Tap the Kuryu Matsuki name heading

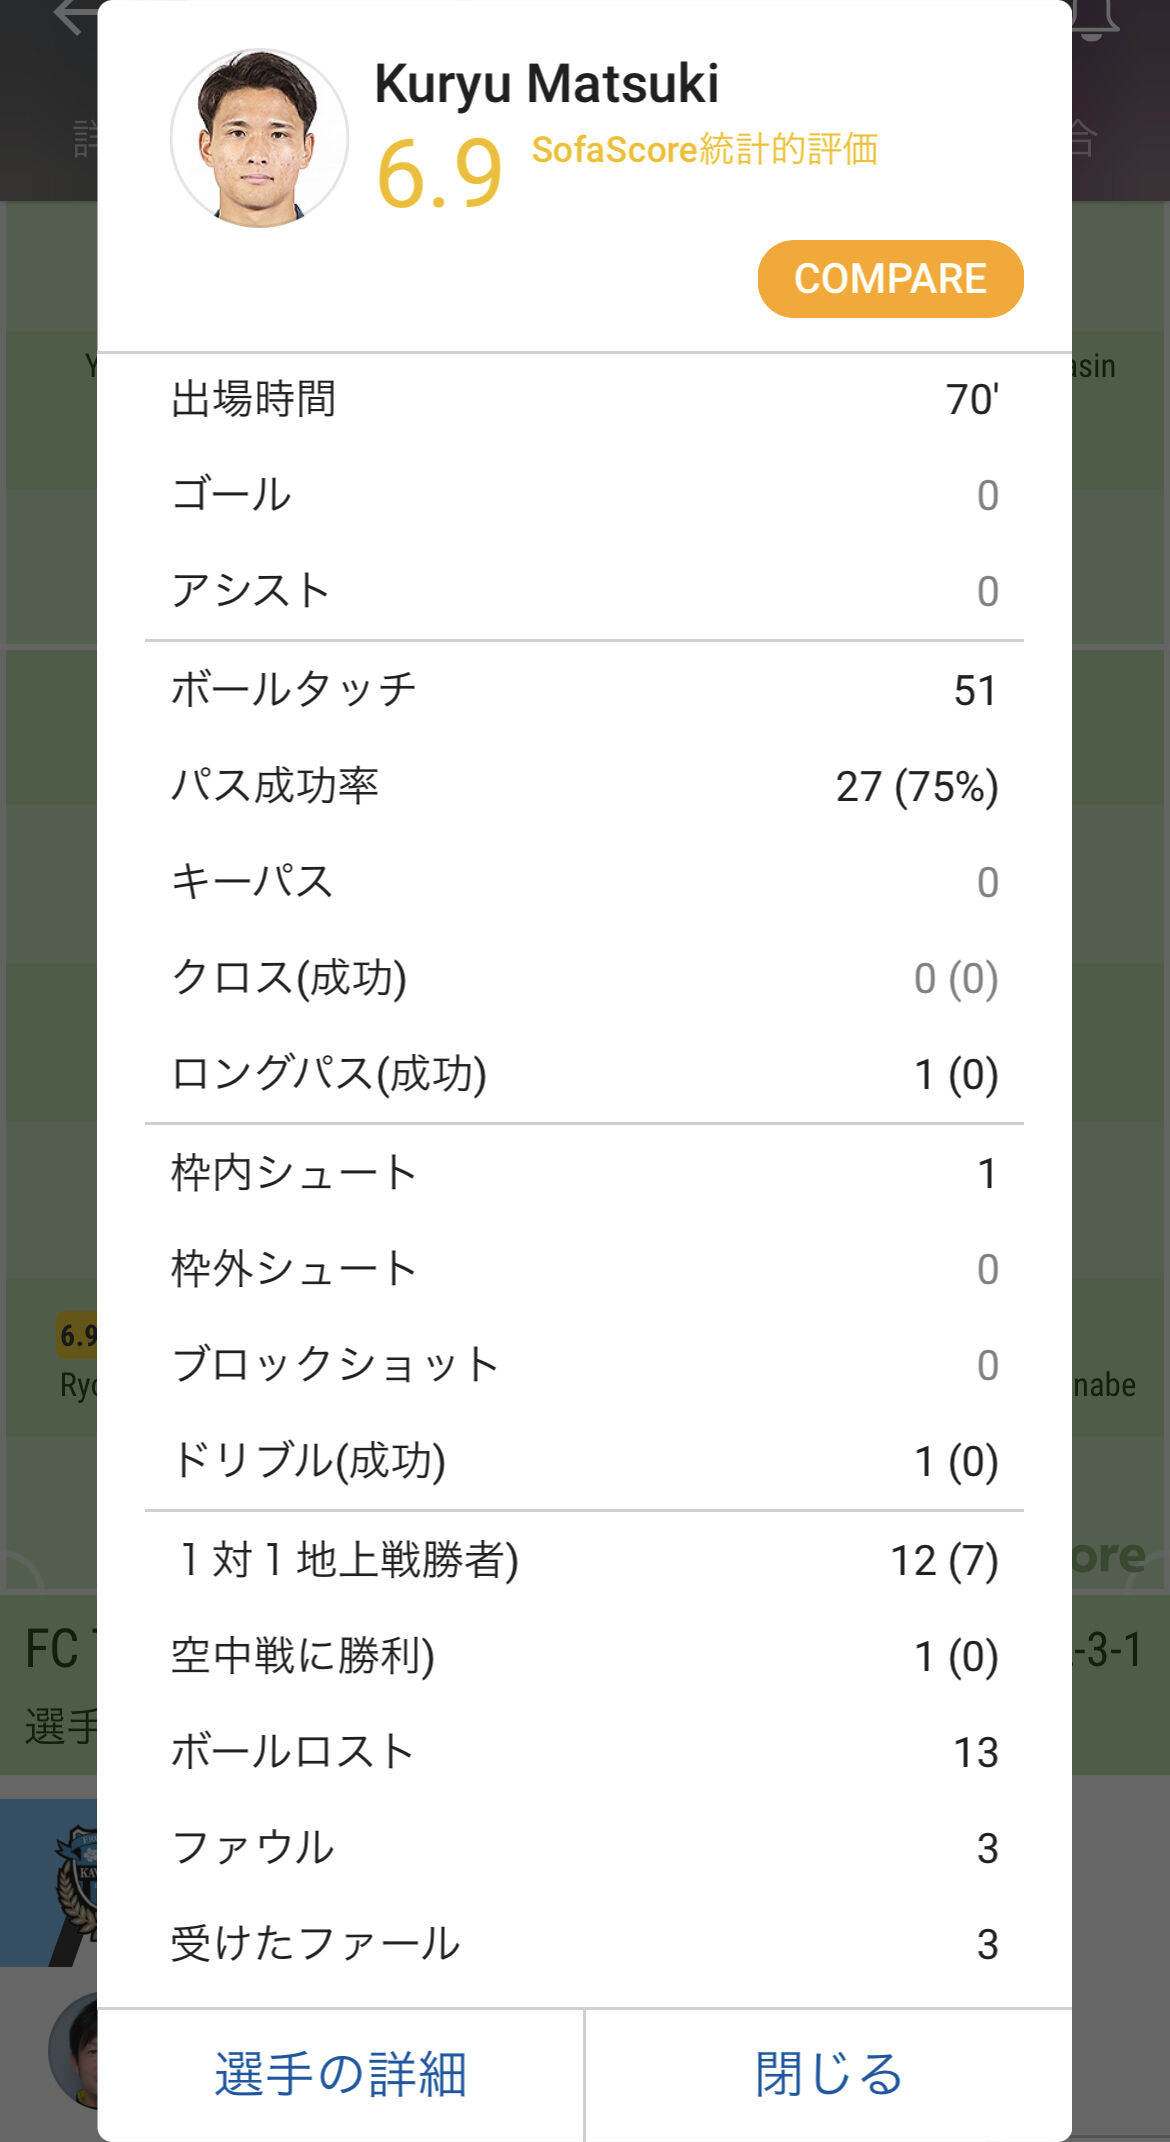click(546, 84)
